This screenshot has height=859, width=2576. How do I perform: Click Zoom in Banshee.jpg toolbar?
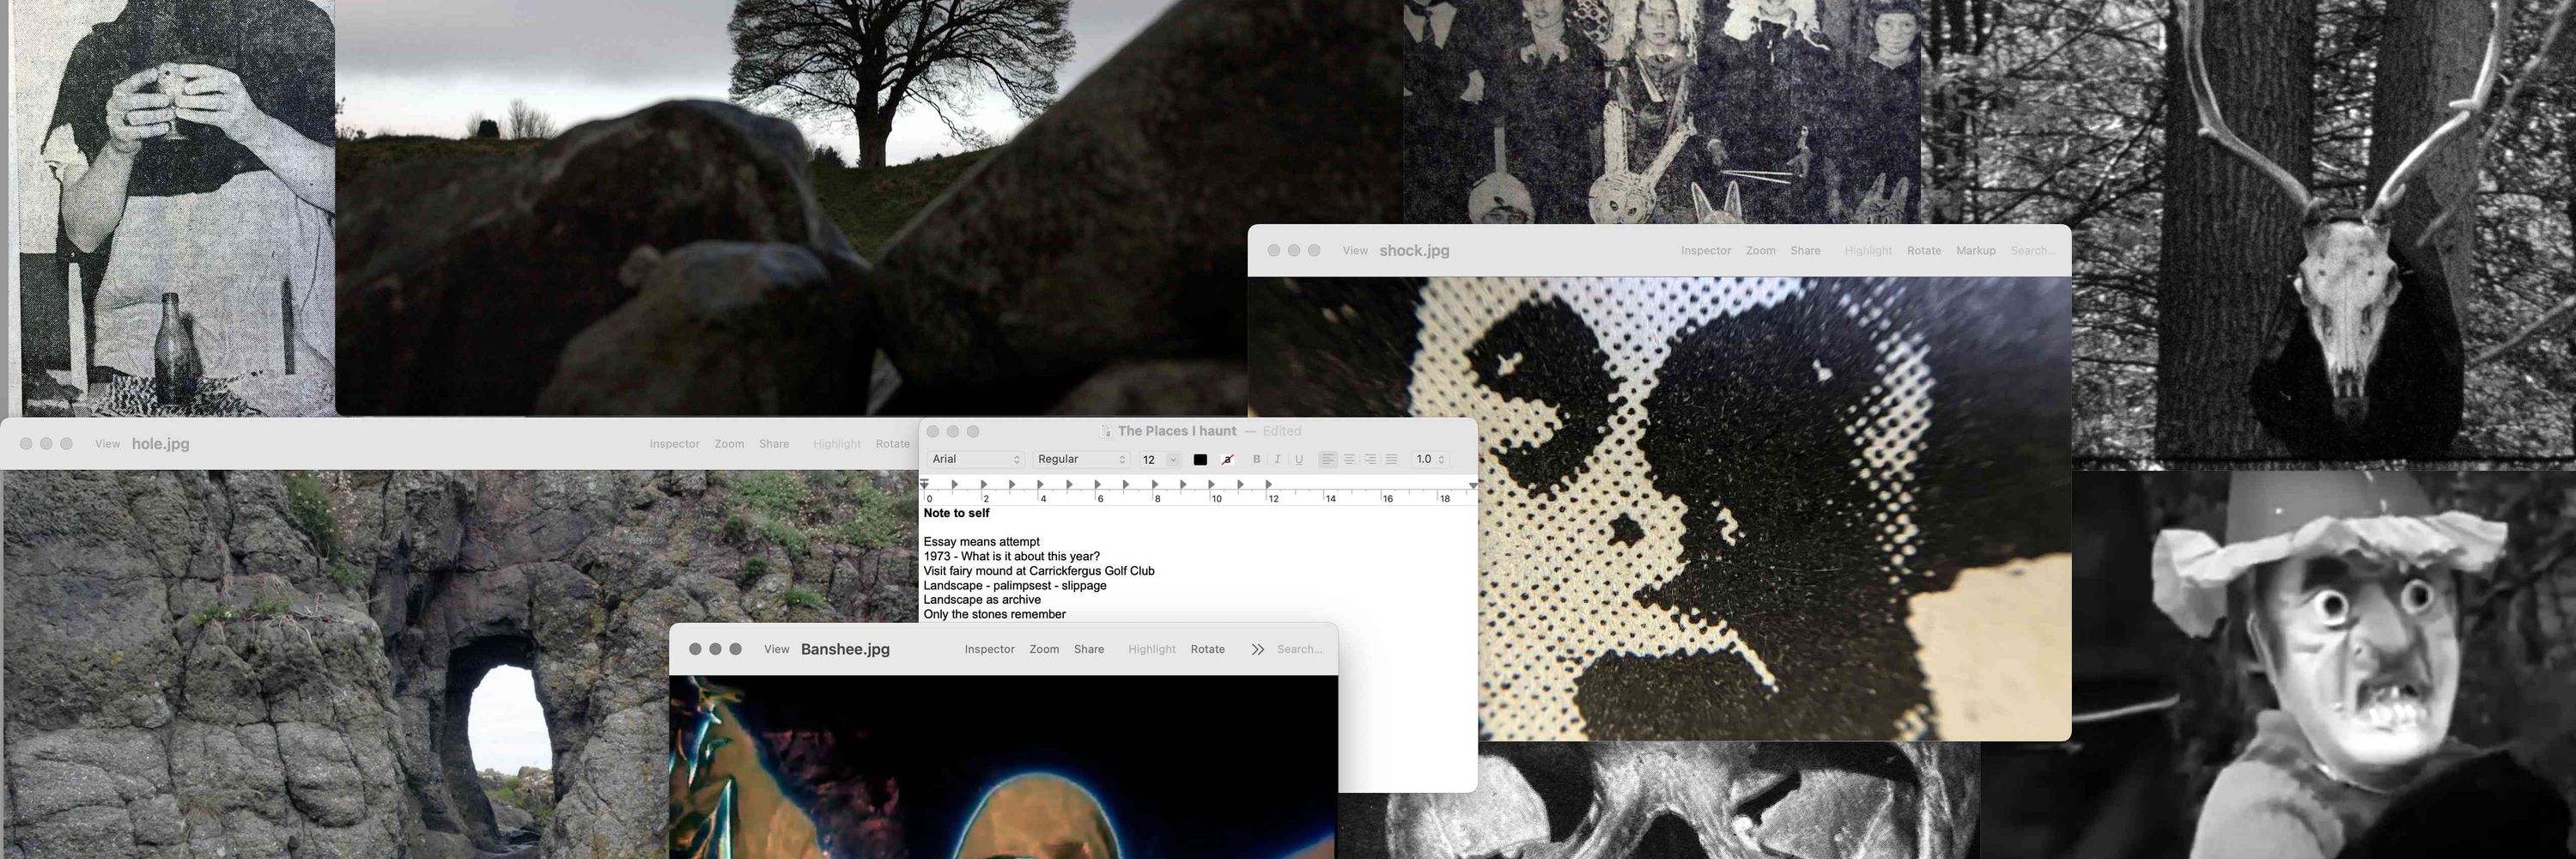pyautogui.click(x=1044, y=649)
